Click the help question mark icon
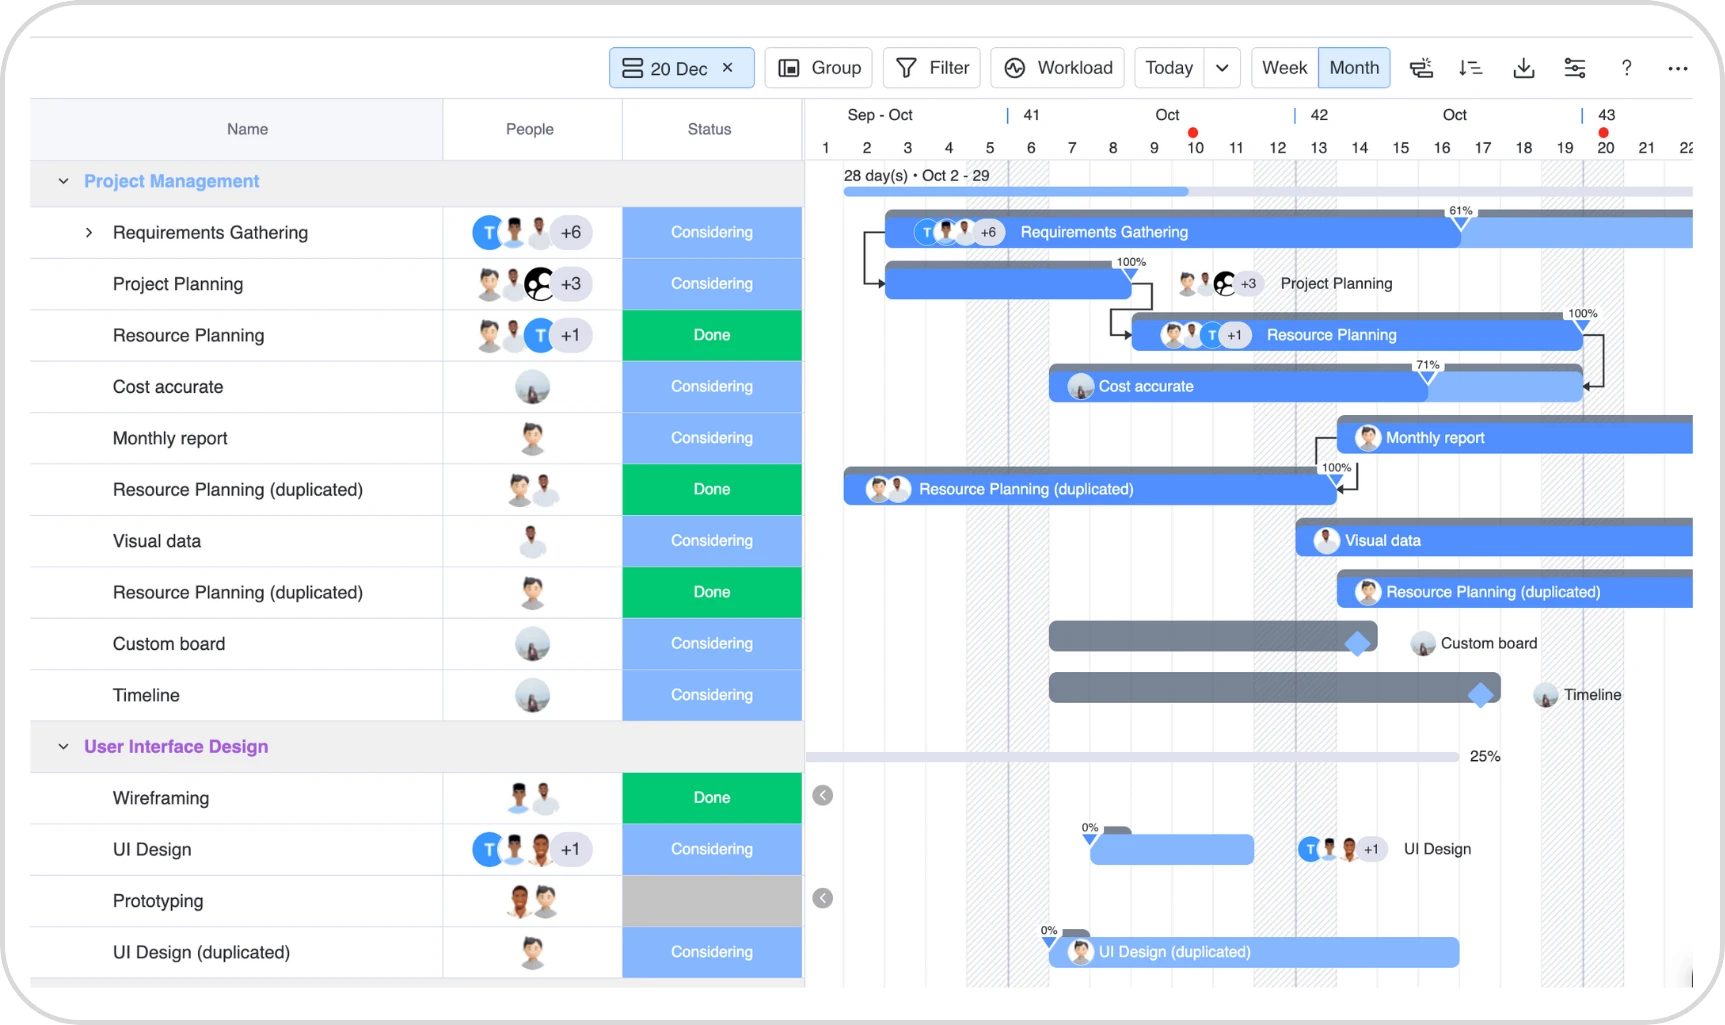The width and height of the screenshot is (1725, 1025). [x=1627, y=67]
